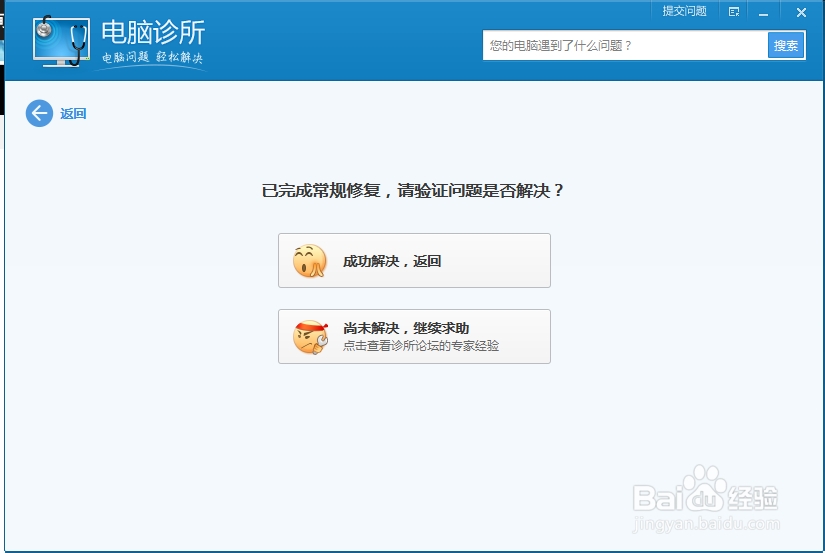The width and height of the screenshot is (825, 553).
Task: Click the blue back arrow icon
Action: pos(39,113)
